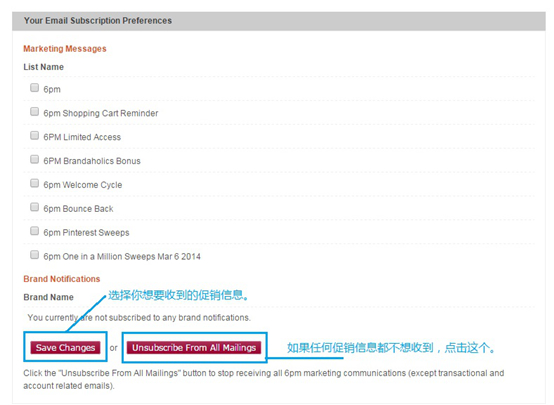Click the Brand Notifications section heading
The image size is (554, 405).
[x=62, y=279]
